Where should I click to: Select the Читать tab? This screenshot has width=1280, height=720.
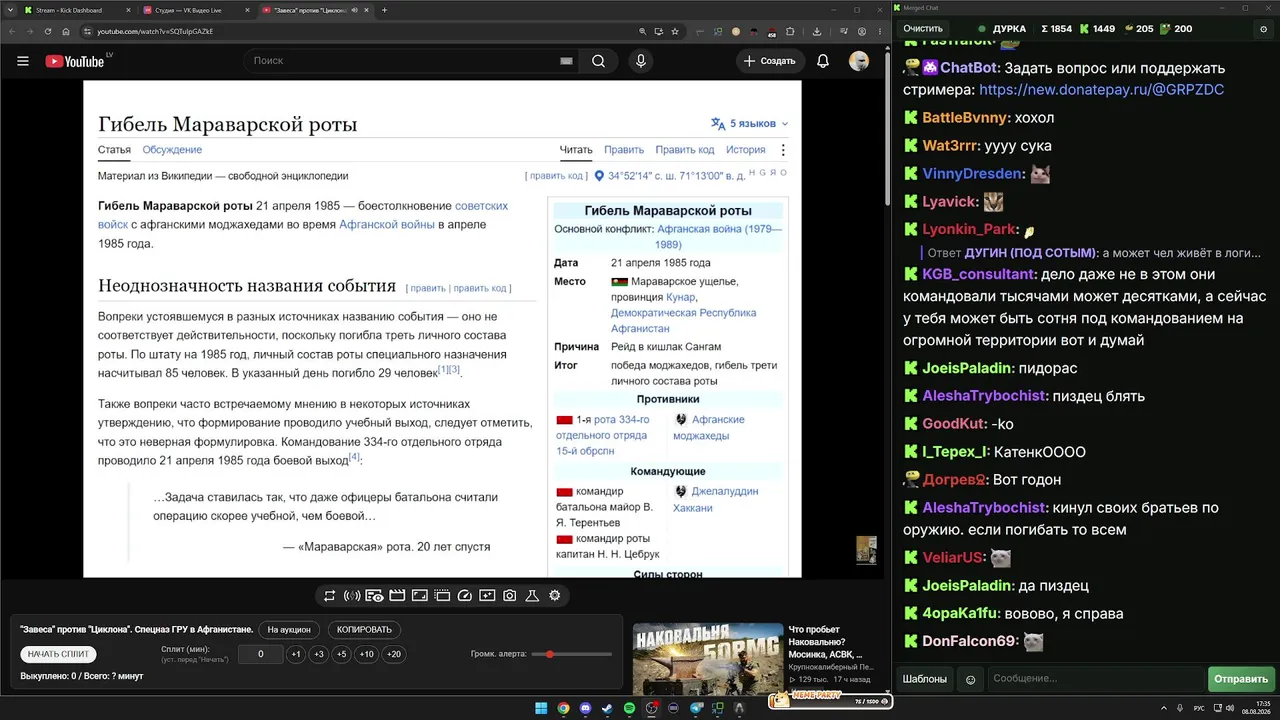(x=576, y=150)
